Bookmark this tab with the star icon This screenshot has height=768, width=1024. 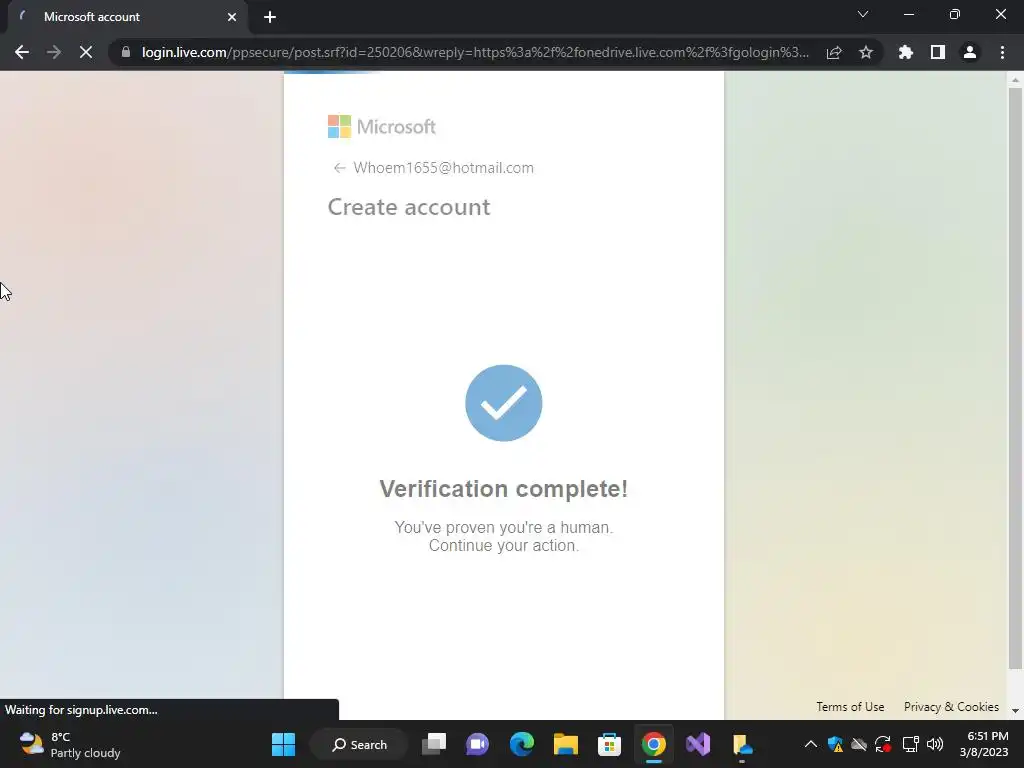(x=866, y=52)
